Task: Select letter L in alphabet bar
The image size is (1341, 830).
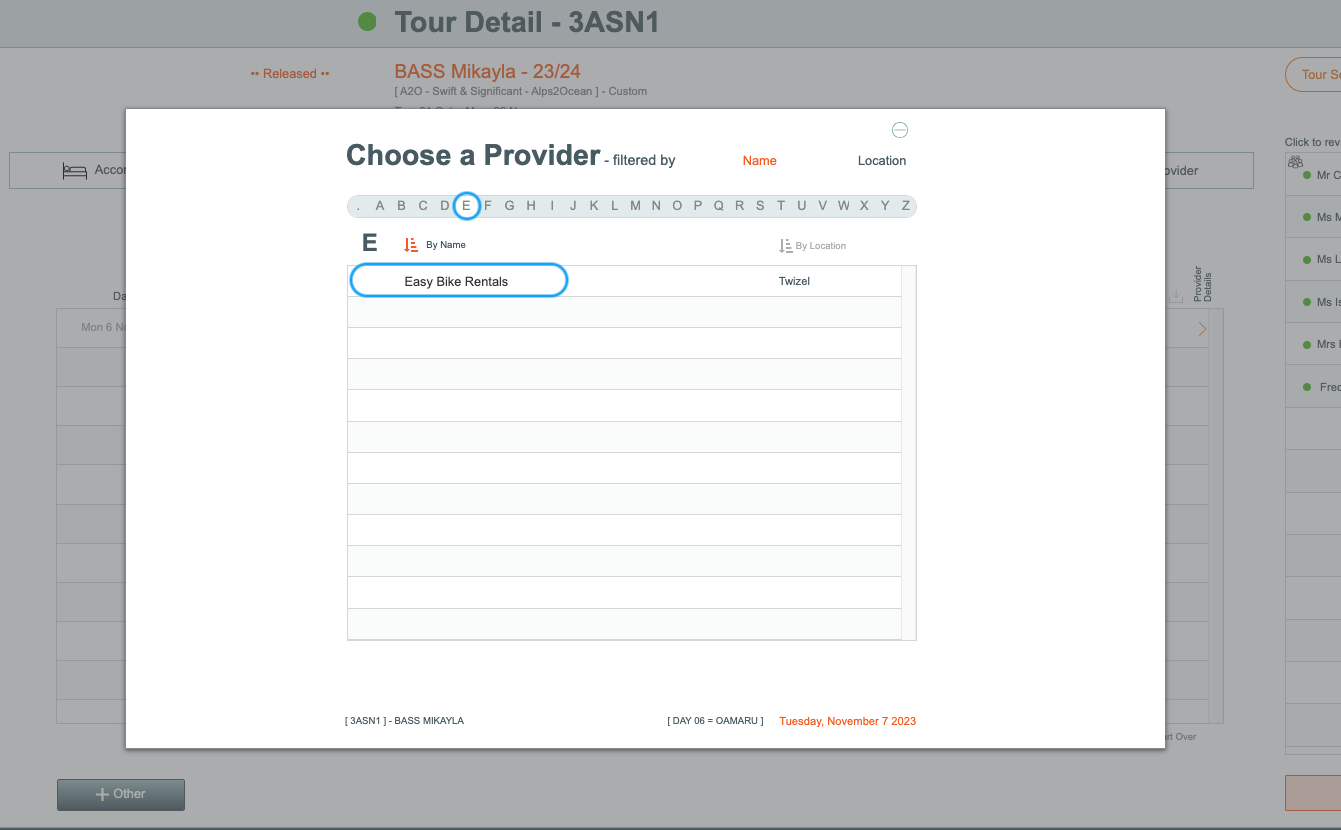Action: [614, 206]
